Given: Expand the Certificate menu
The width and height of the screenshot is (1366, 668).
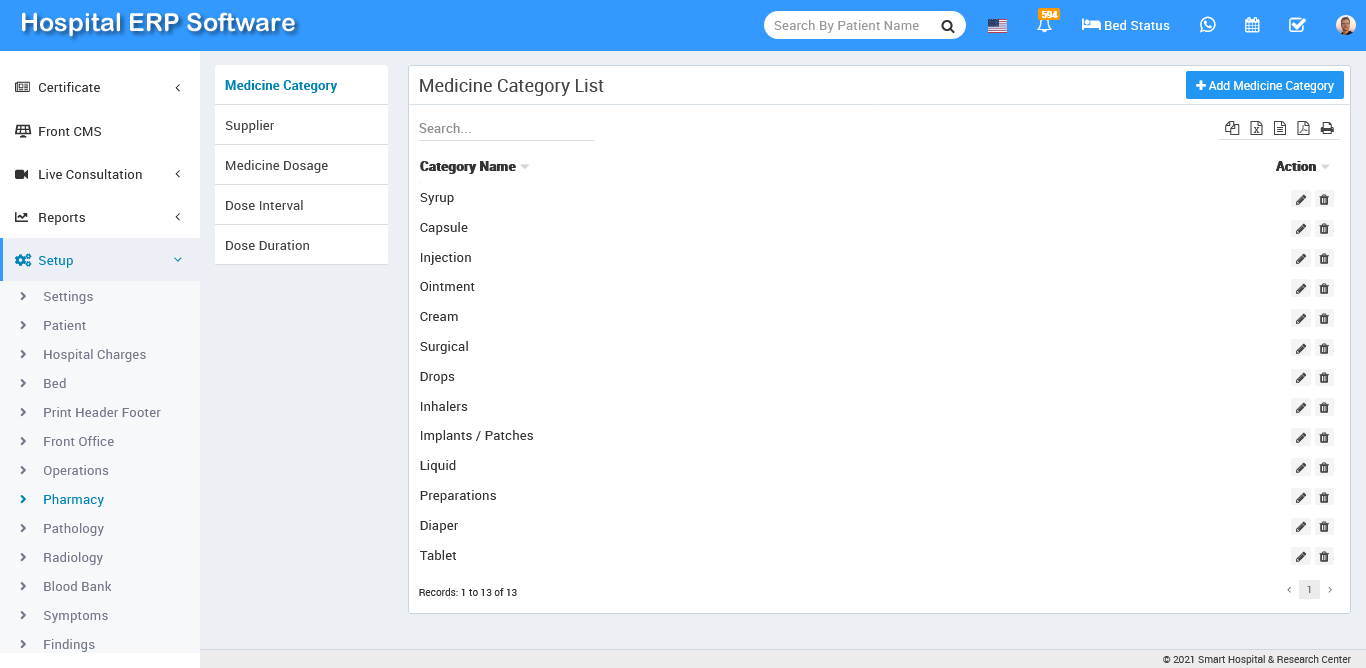Looking at the screenshot, I should (x=100, y=87).
